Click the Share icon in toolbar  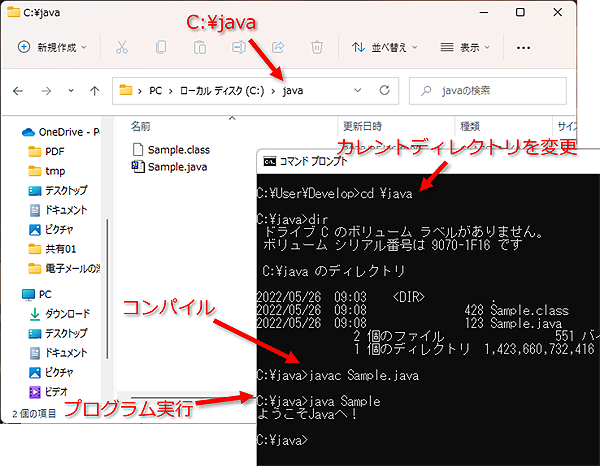(x=278, y=47)
